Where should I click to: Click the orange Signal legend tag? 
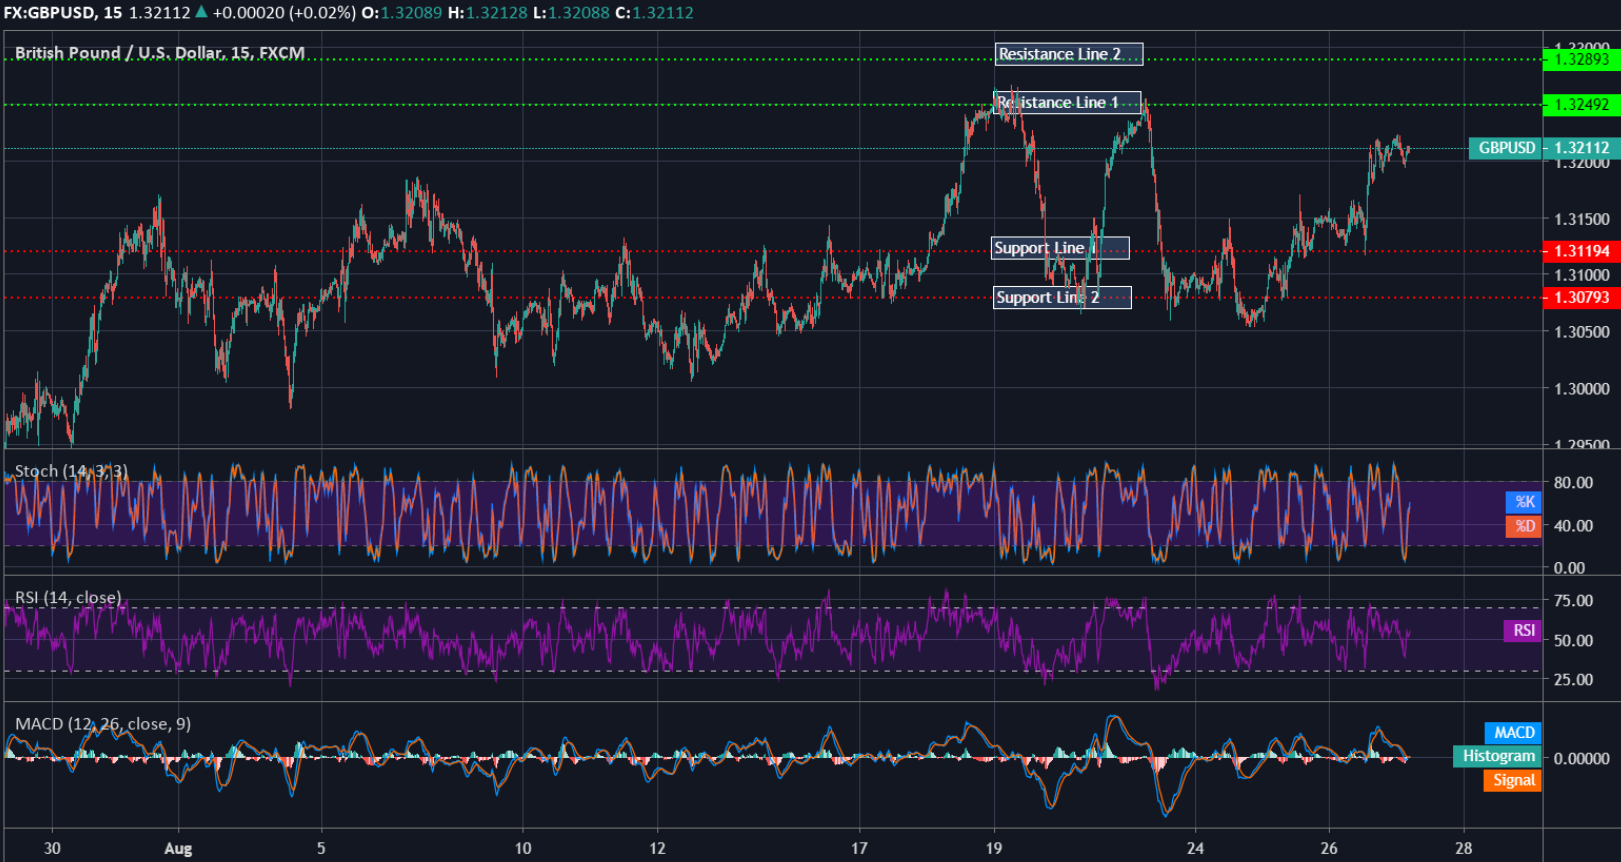pos(1513,780)
